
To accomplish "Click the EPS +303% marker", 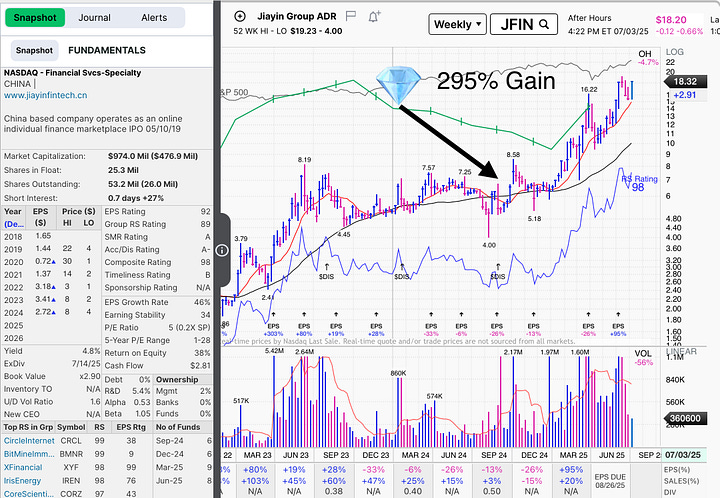I will 273,326.
